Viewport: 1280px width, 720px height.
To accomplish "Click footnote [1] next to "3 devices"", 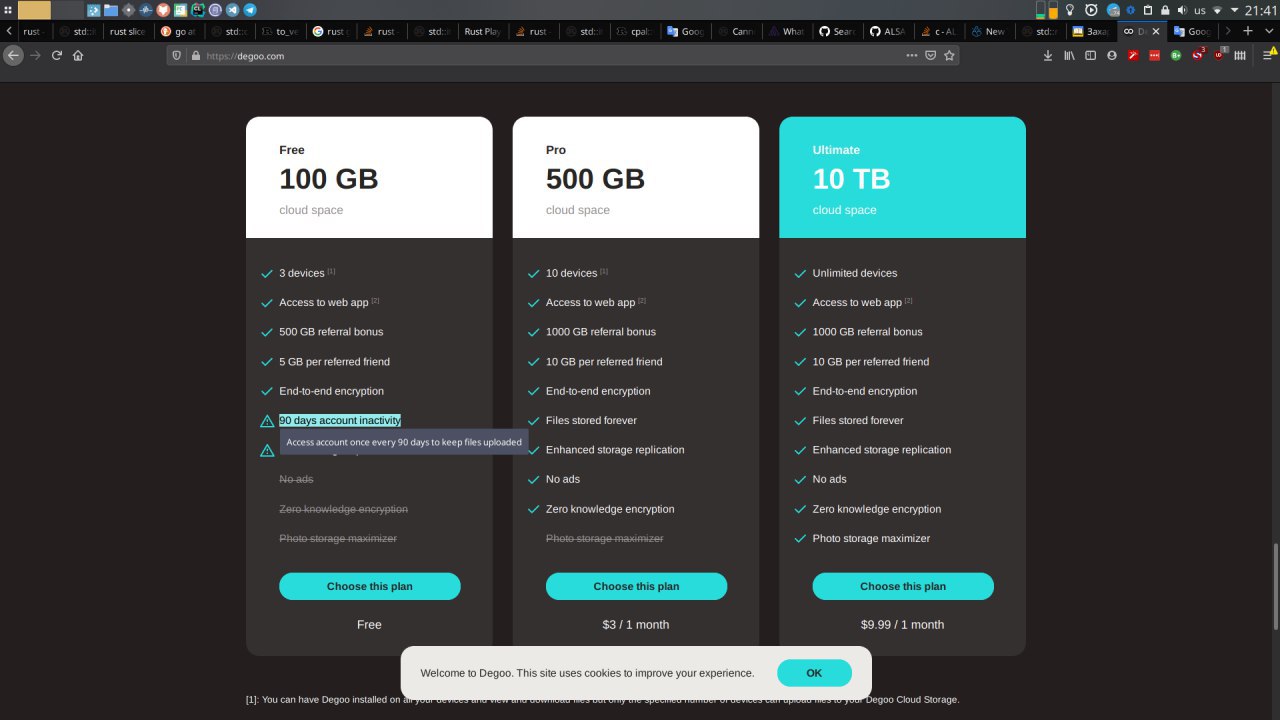I will tap(331, 271).
